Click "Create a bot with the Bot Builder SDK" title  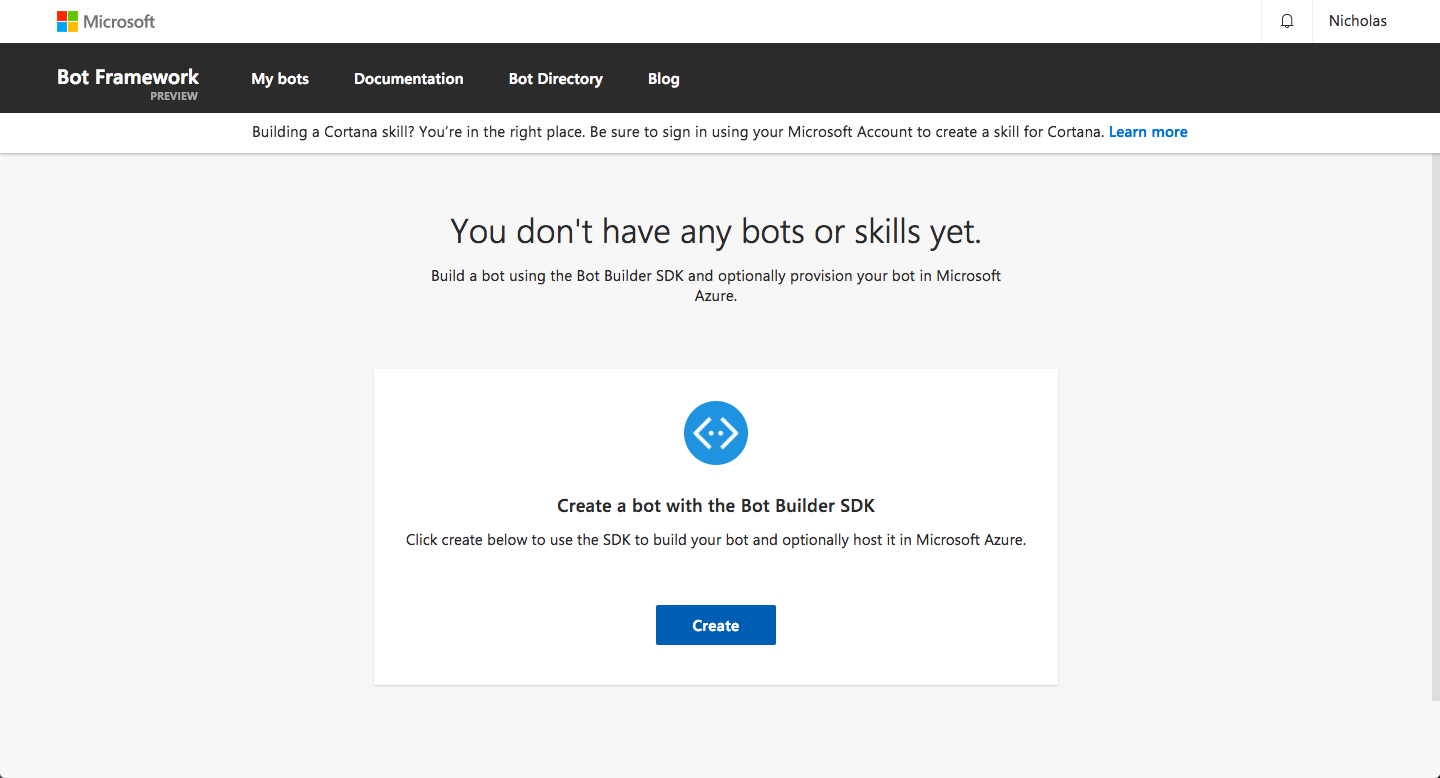pos(716,506)
